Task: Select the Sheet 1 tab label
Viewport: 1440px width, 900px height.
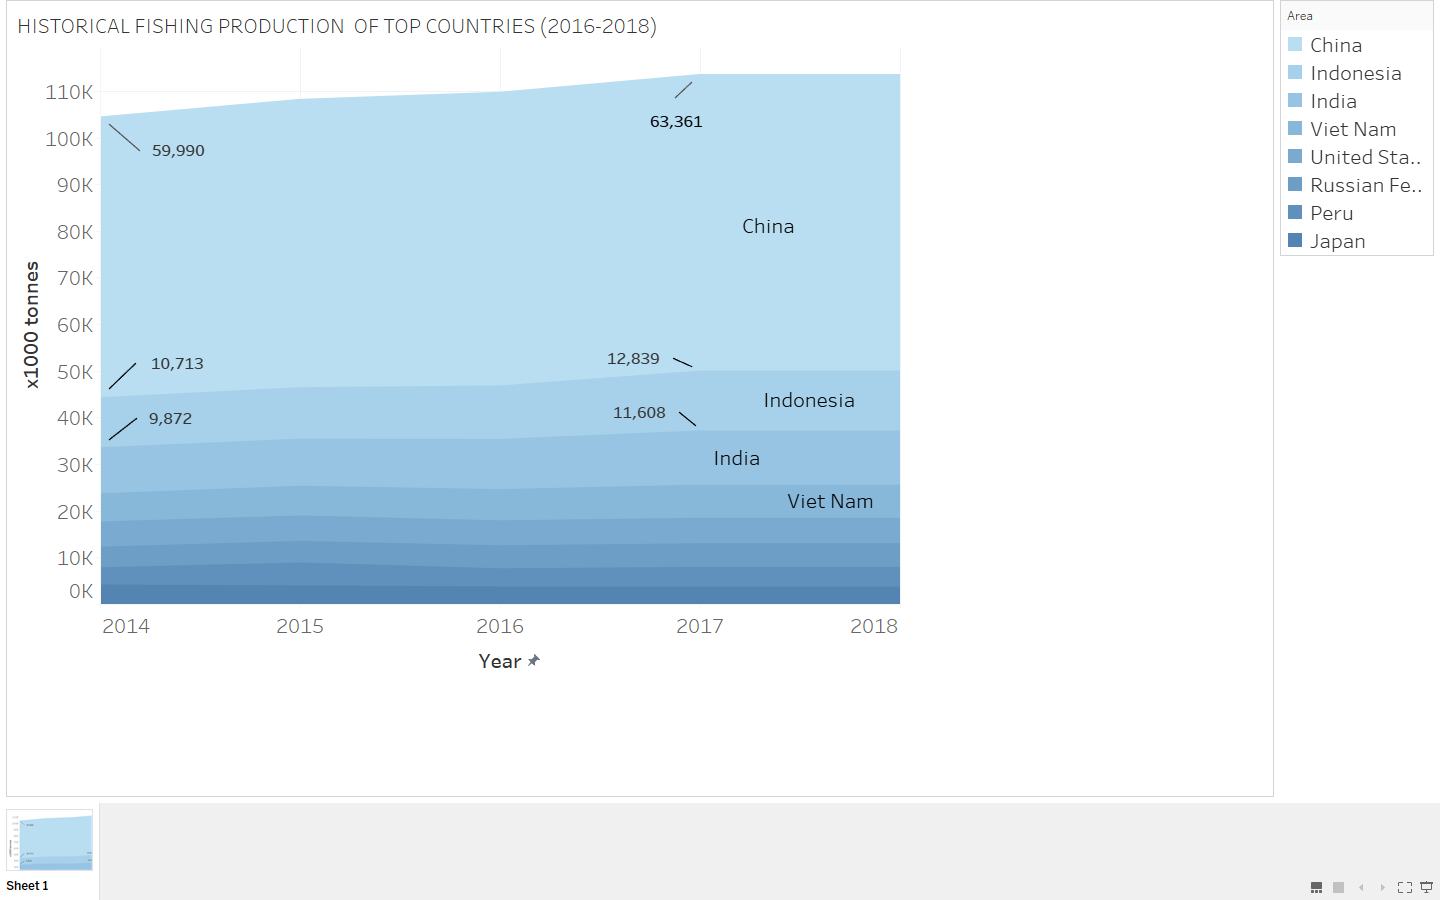Action: (x=27, y=886)
